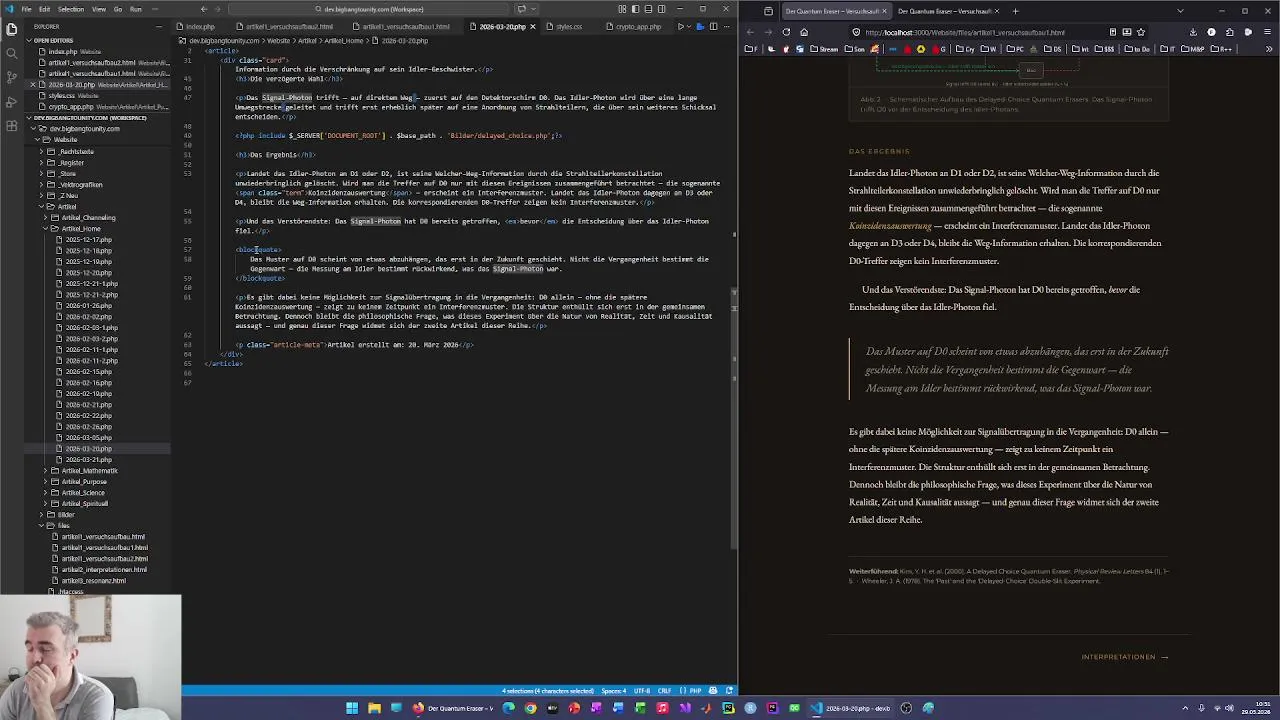Viewport: 1280px width, 720px height.
Task: Switch to the styles.css editor tab
Action: point(568,27)
